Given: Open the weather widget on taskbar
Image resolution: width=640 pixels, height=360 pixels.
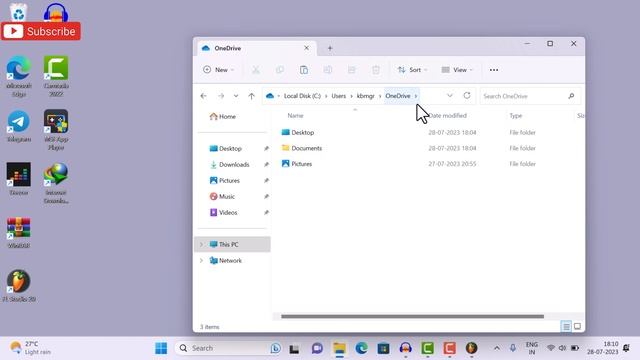Looking at the screenshot, I should click(x=31, y=348).
